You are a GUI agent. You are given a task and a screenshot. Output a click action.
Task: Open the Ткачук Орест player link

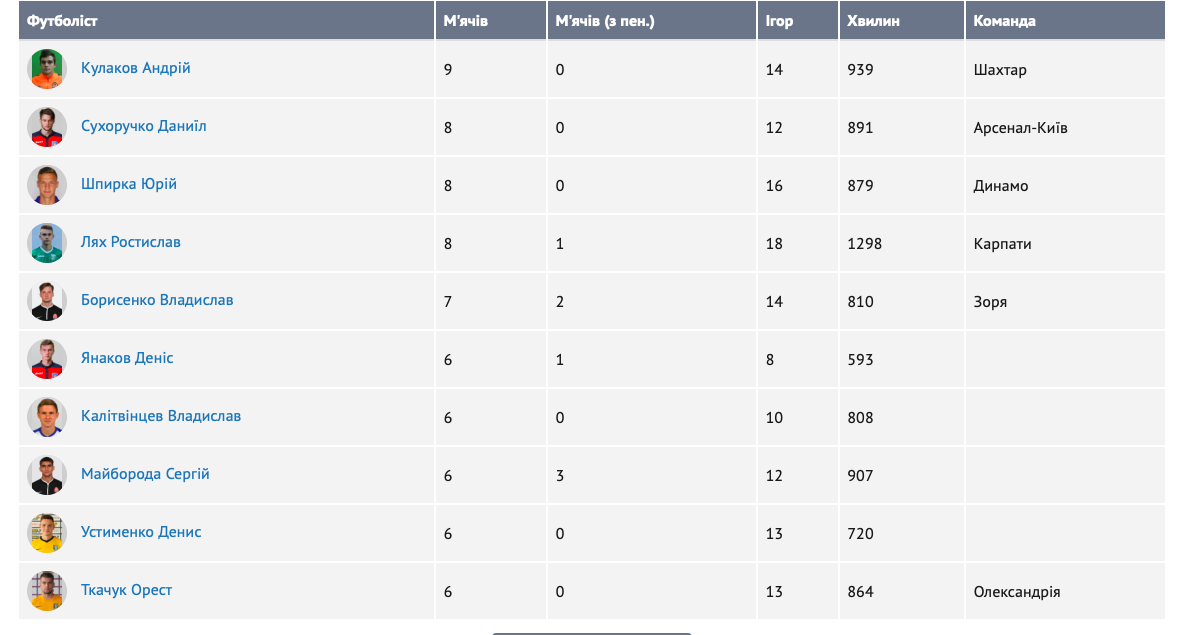tap(126, 590)
